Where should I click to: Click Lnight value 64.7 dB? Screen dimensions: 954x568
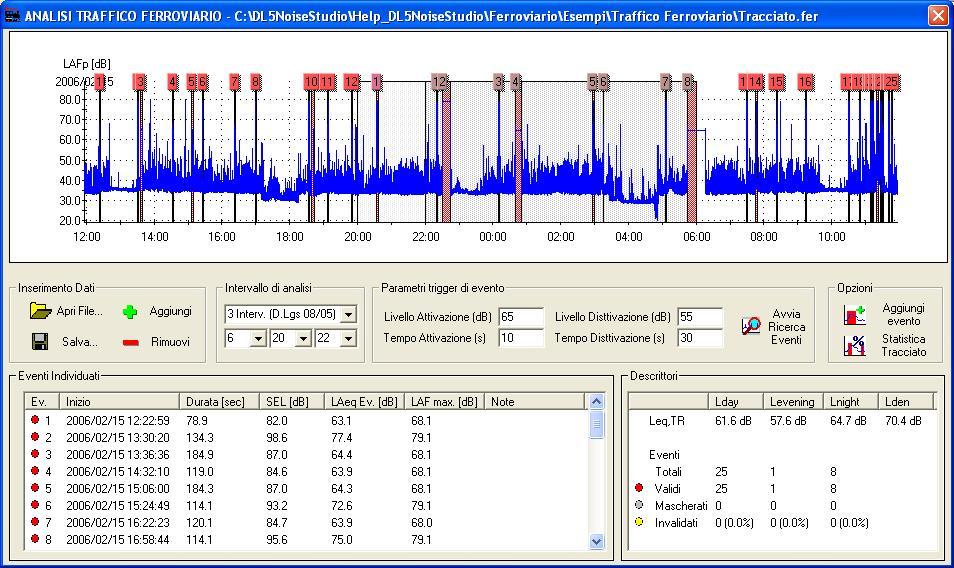click(848, 420)
